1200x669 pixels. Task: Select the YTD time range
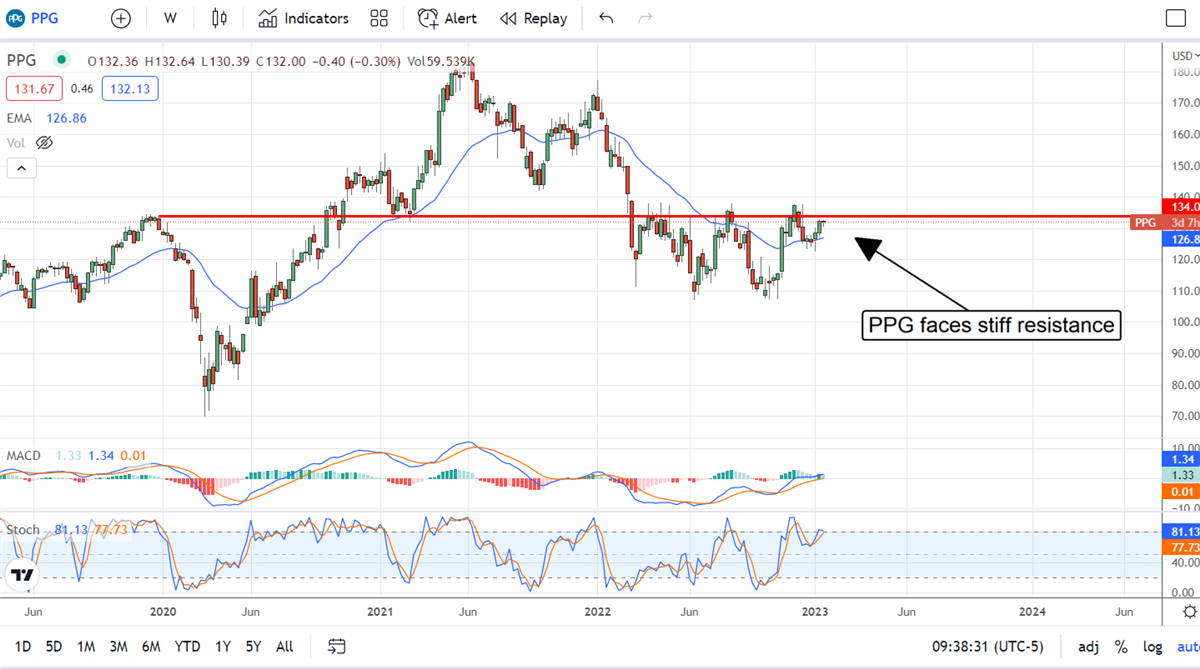click(187, 646)
